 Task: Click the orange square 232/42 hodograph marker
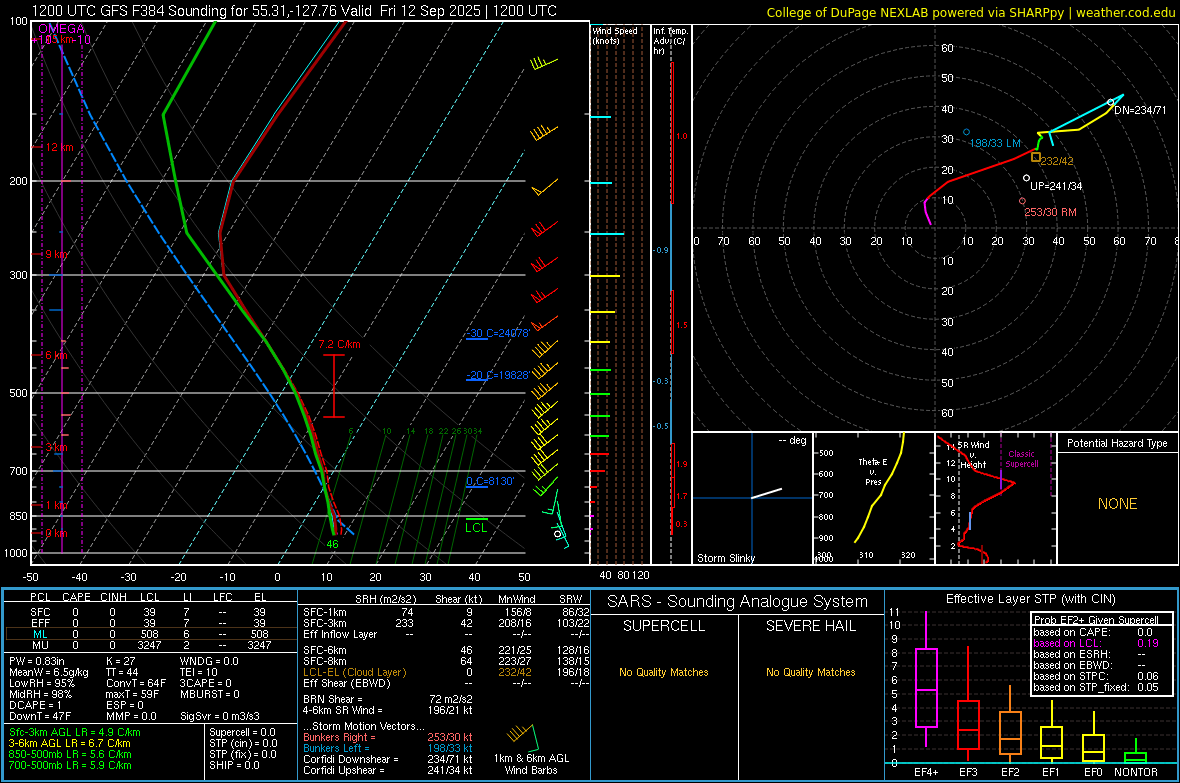pyautogui.click(x=1036, y=157)
